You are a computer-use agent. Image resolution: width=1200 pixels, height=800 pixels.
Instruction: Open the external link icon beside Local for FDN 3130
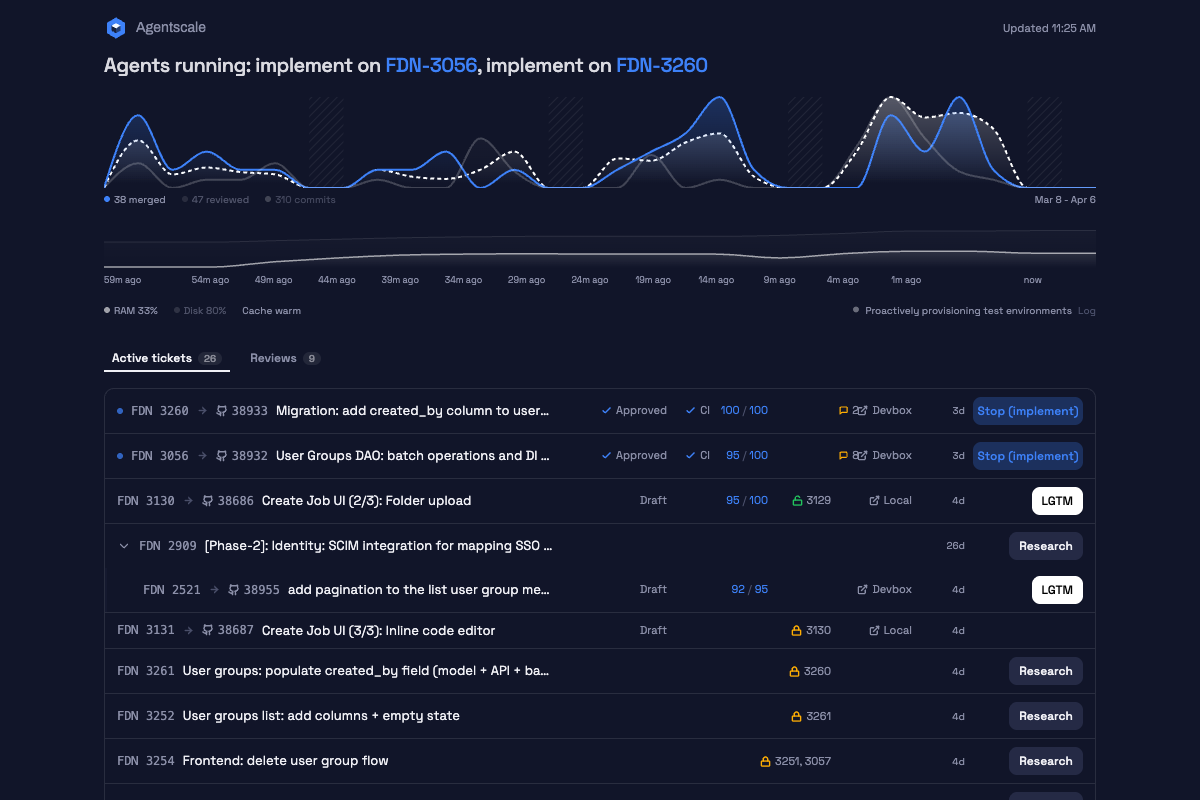click(x=875, y=501)
